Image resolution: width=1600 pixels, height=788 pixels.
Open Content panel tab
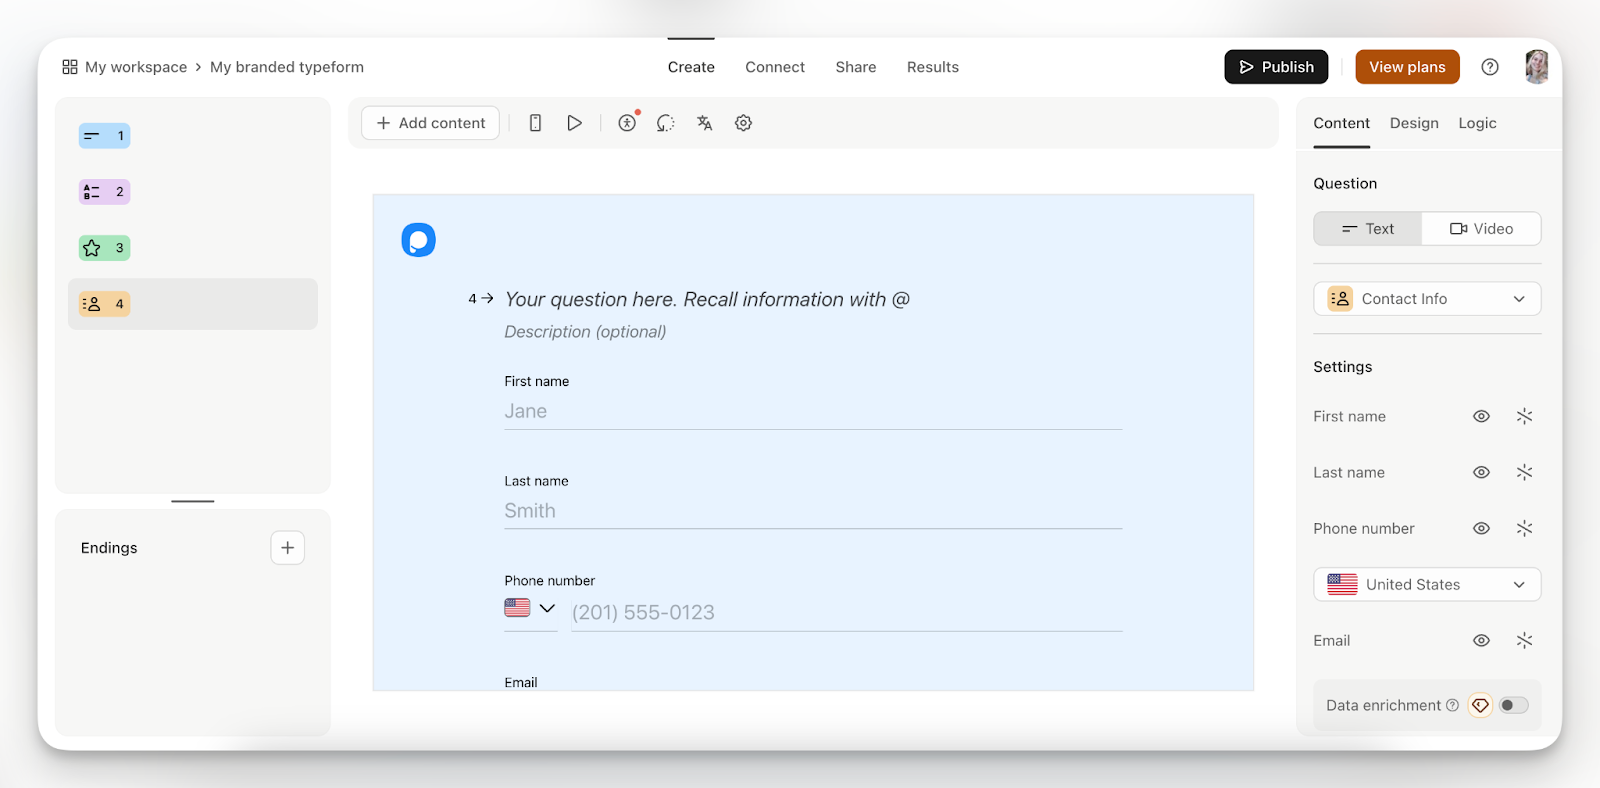[x=1342, y=123]
